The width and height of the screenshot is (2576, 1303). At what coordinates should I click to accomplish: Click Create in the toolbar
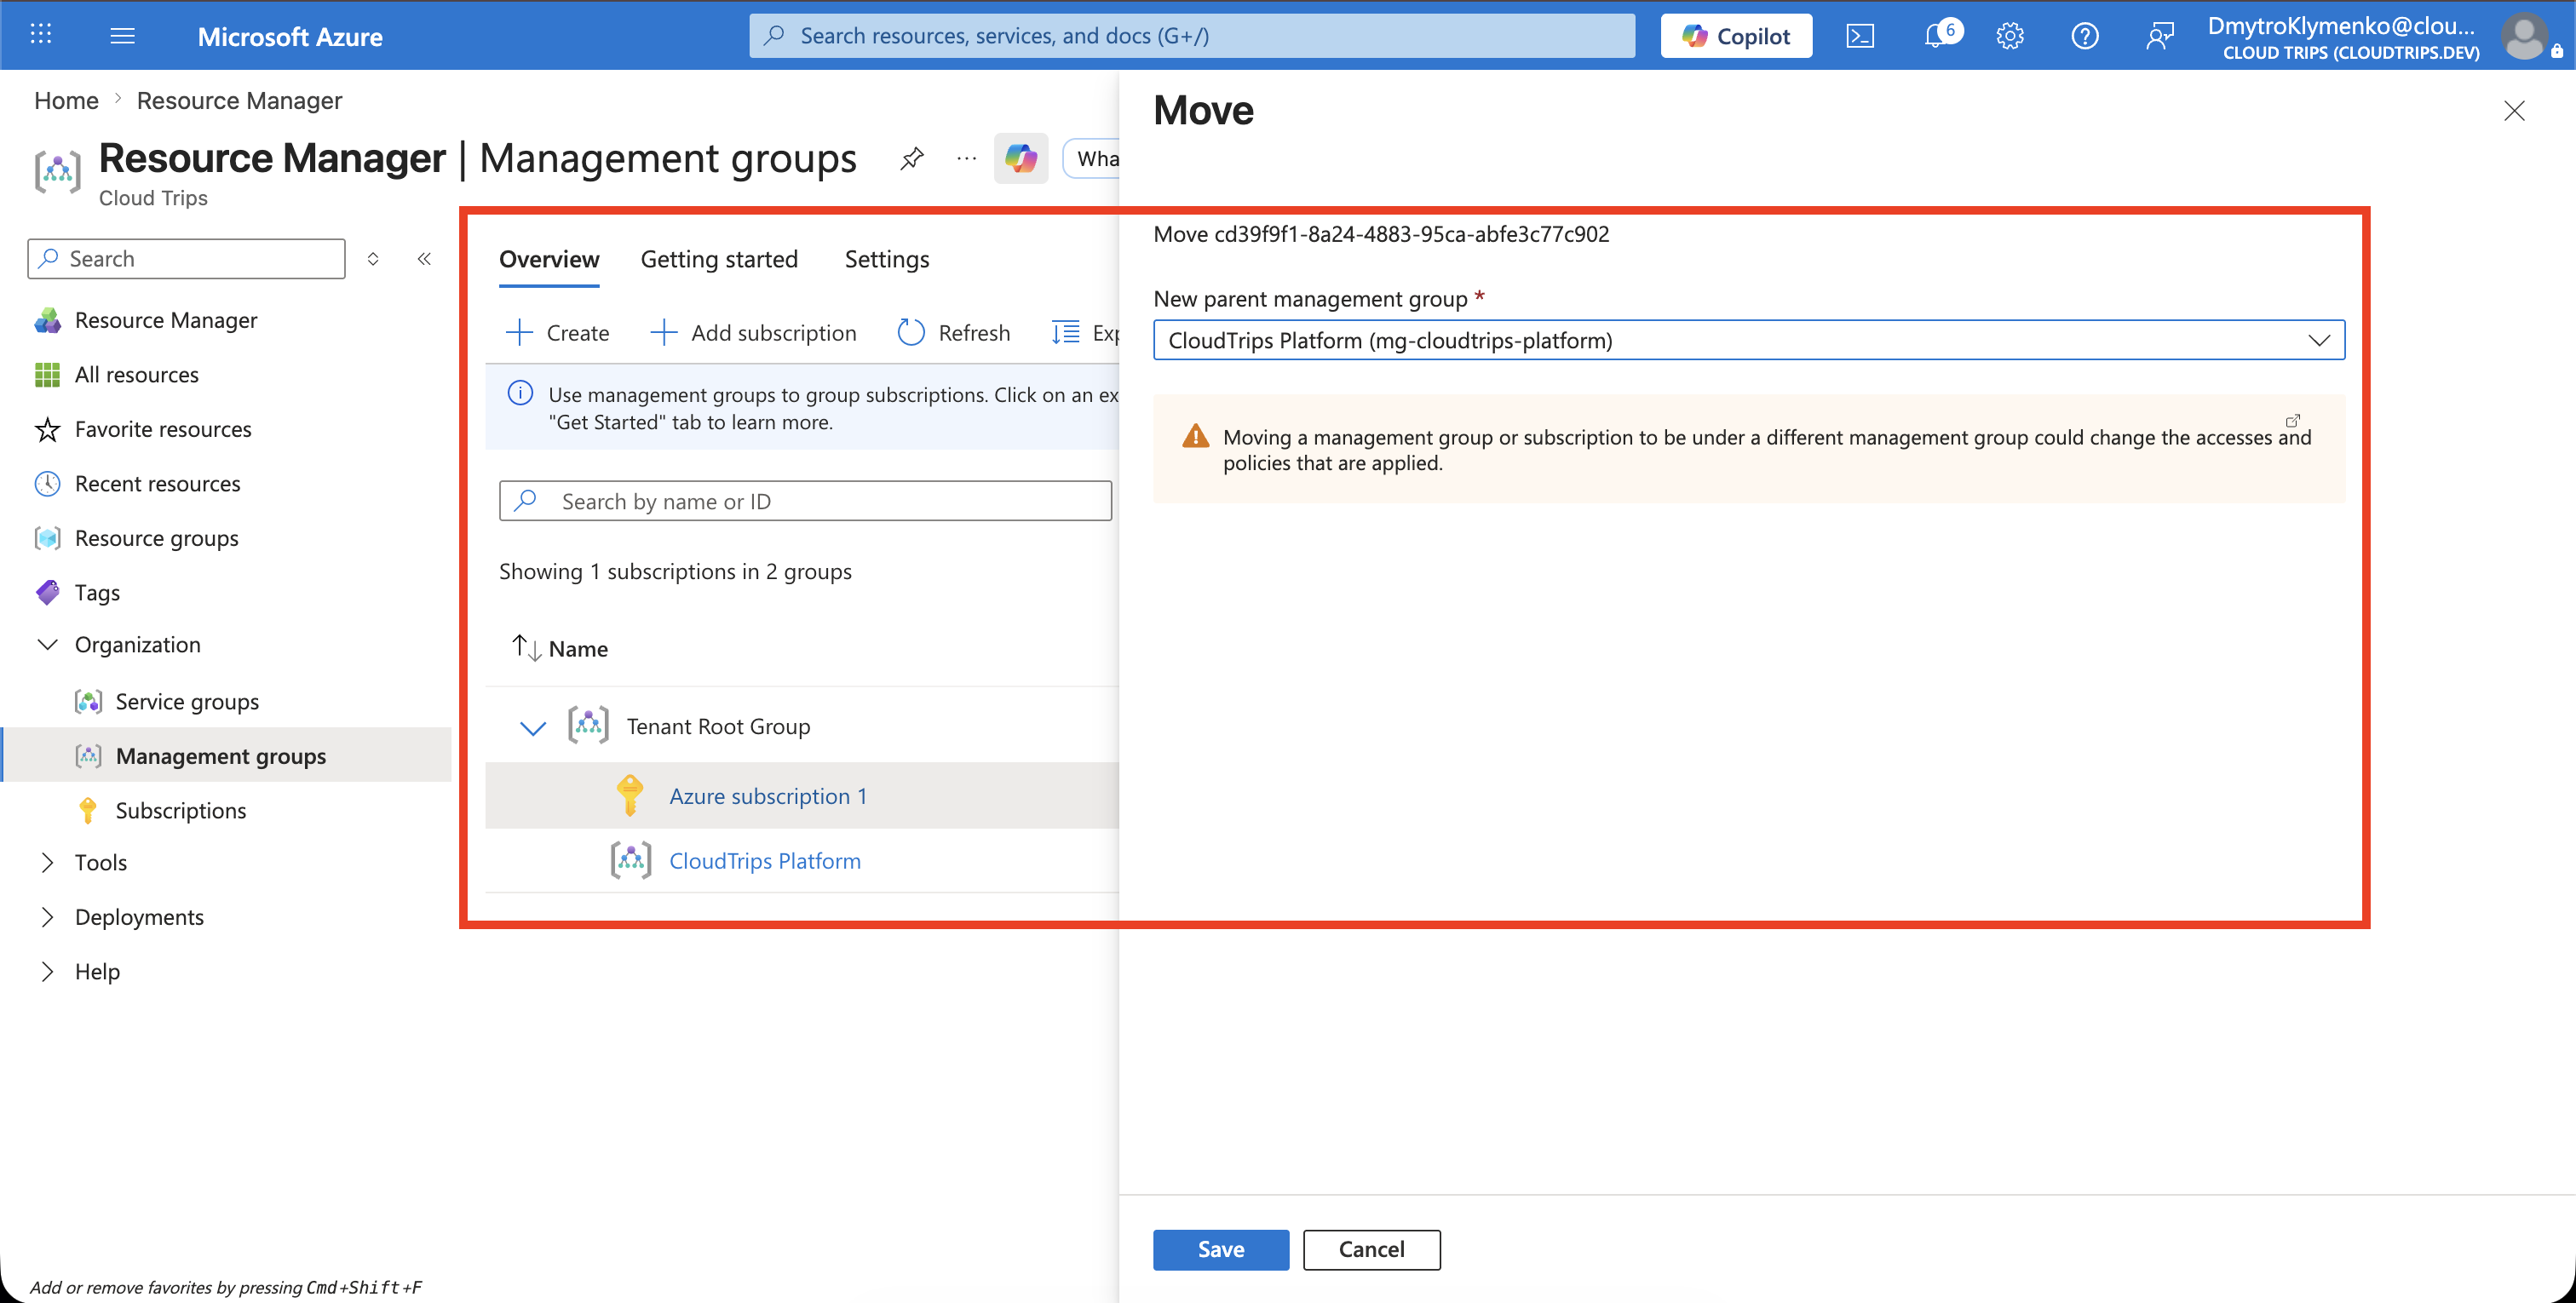pos(558,333)
